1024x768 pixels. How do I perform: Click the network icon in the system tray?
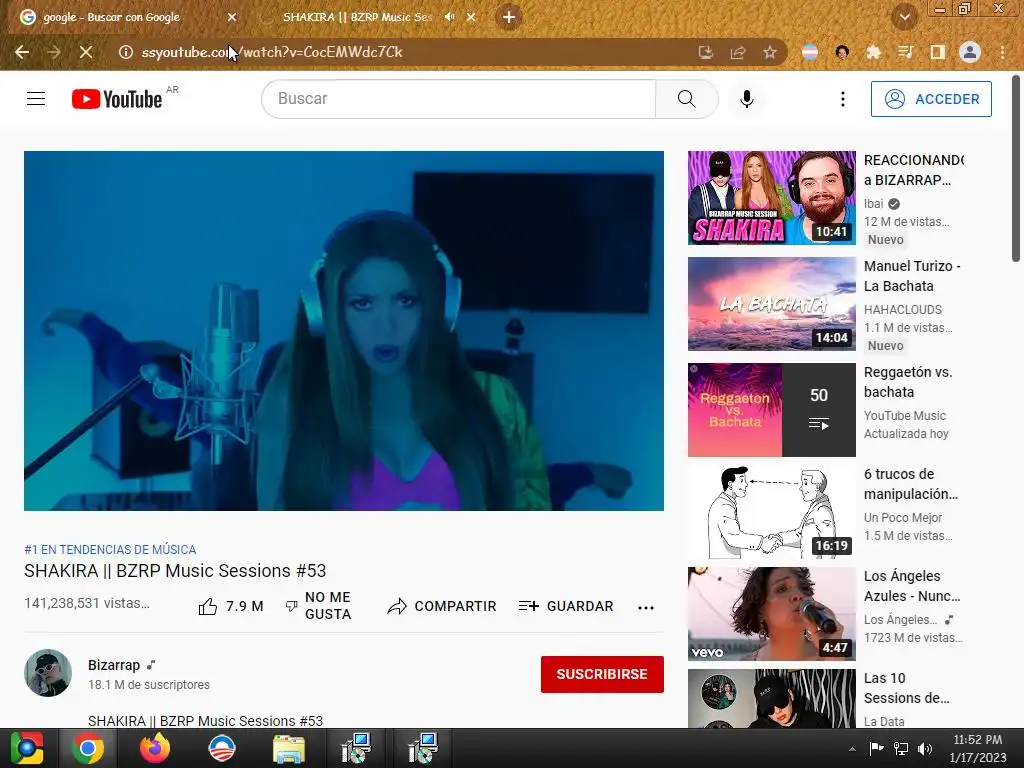pos(901,749)
